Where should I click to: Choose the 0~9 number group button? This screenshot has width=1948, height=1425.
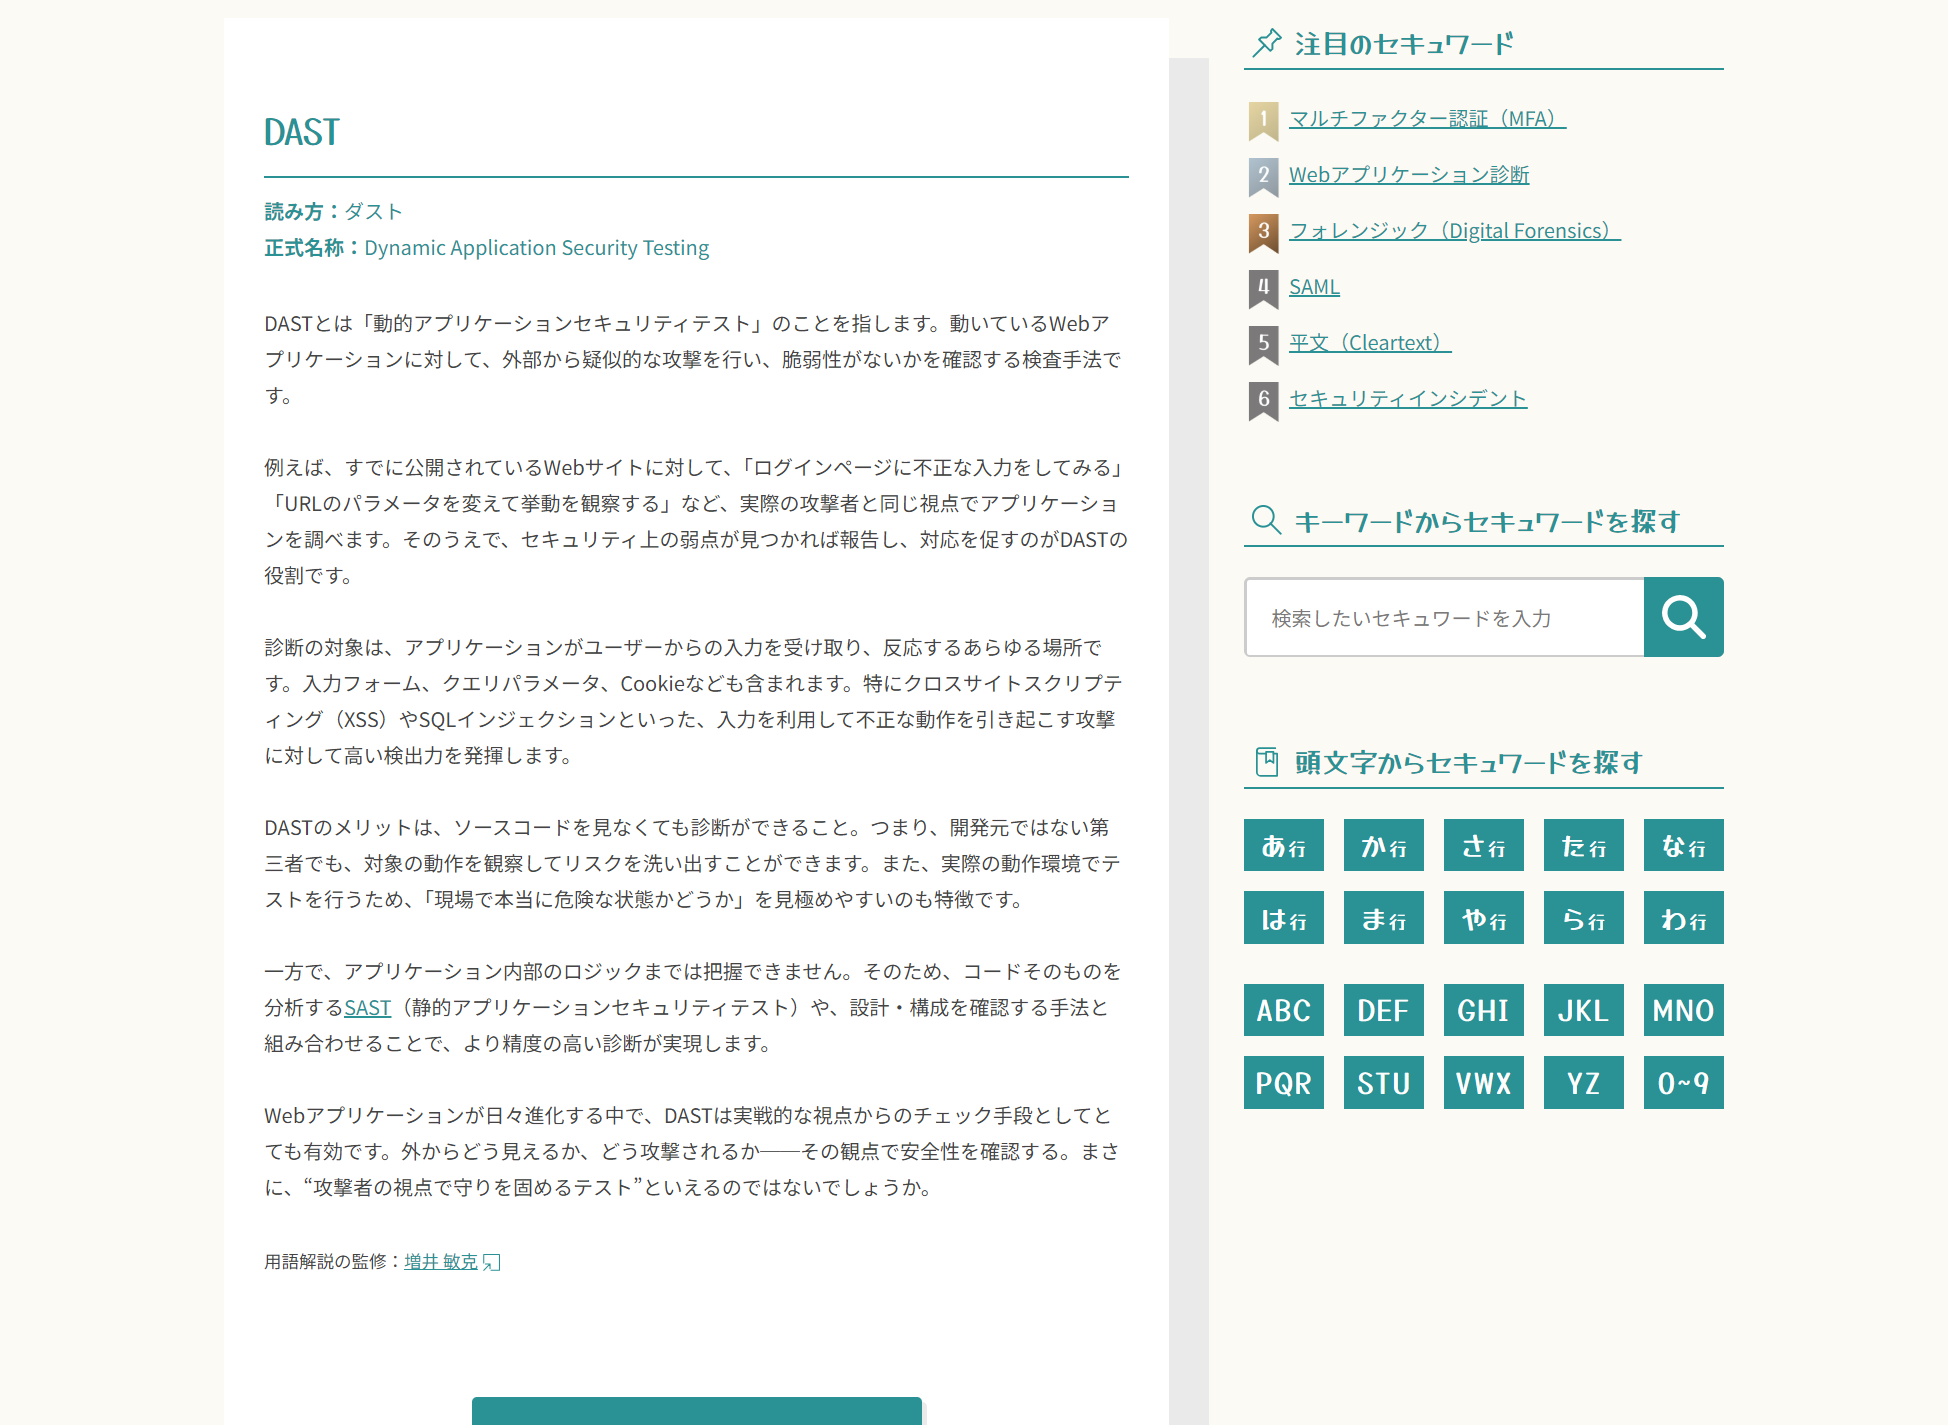point(1683,1082)
